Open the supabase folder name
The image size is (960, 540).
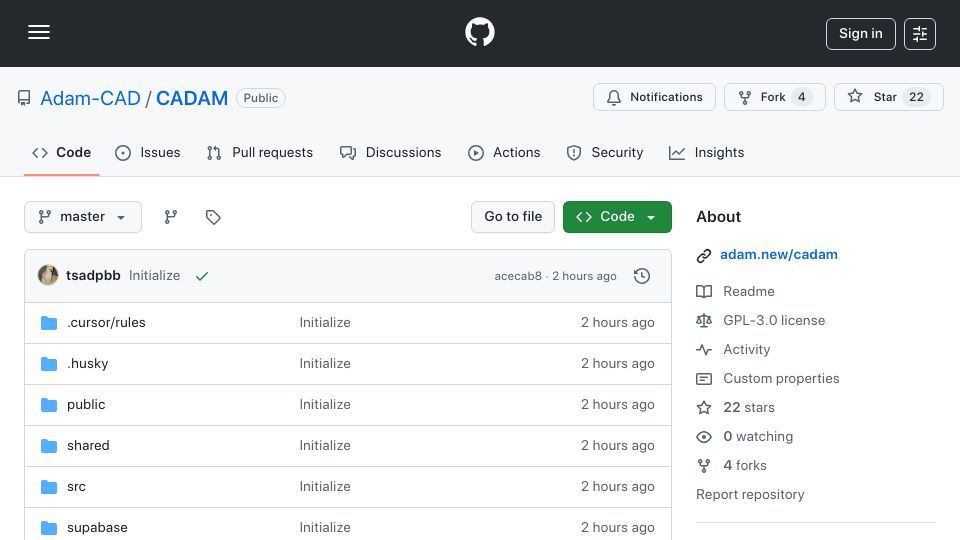click(97, 528)
